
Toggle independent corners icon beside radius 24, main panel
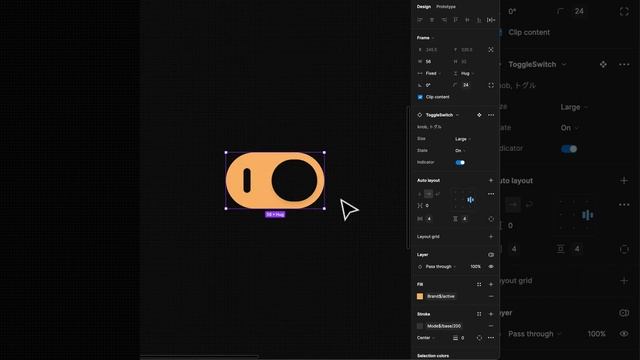click(491, 85)
